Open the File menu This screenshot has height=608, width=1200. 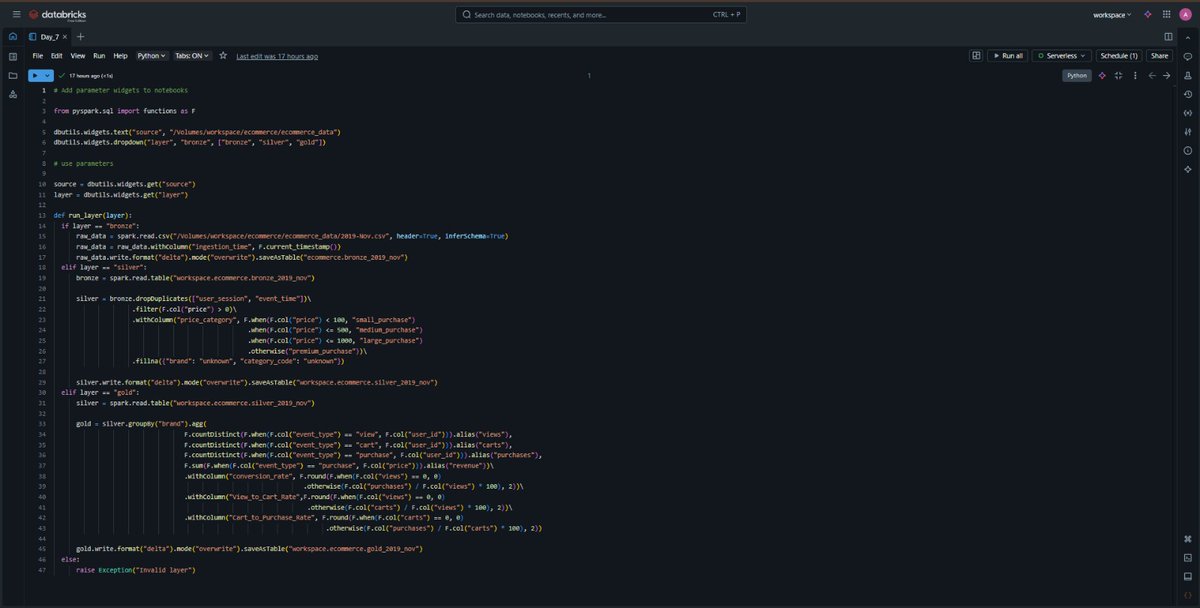point(38,56)
